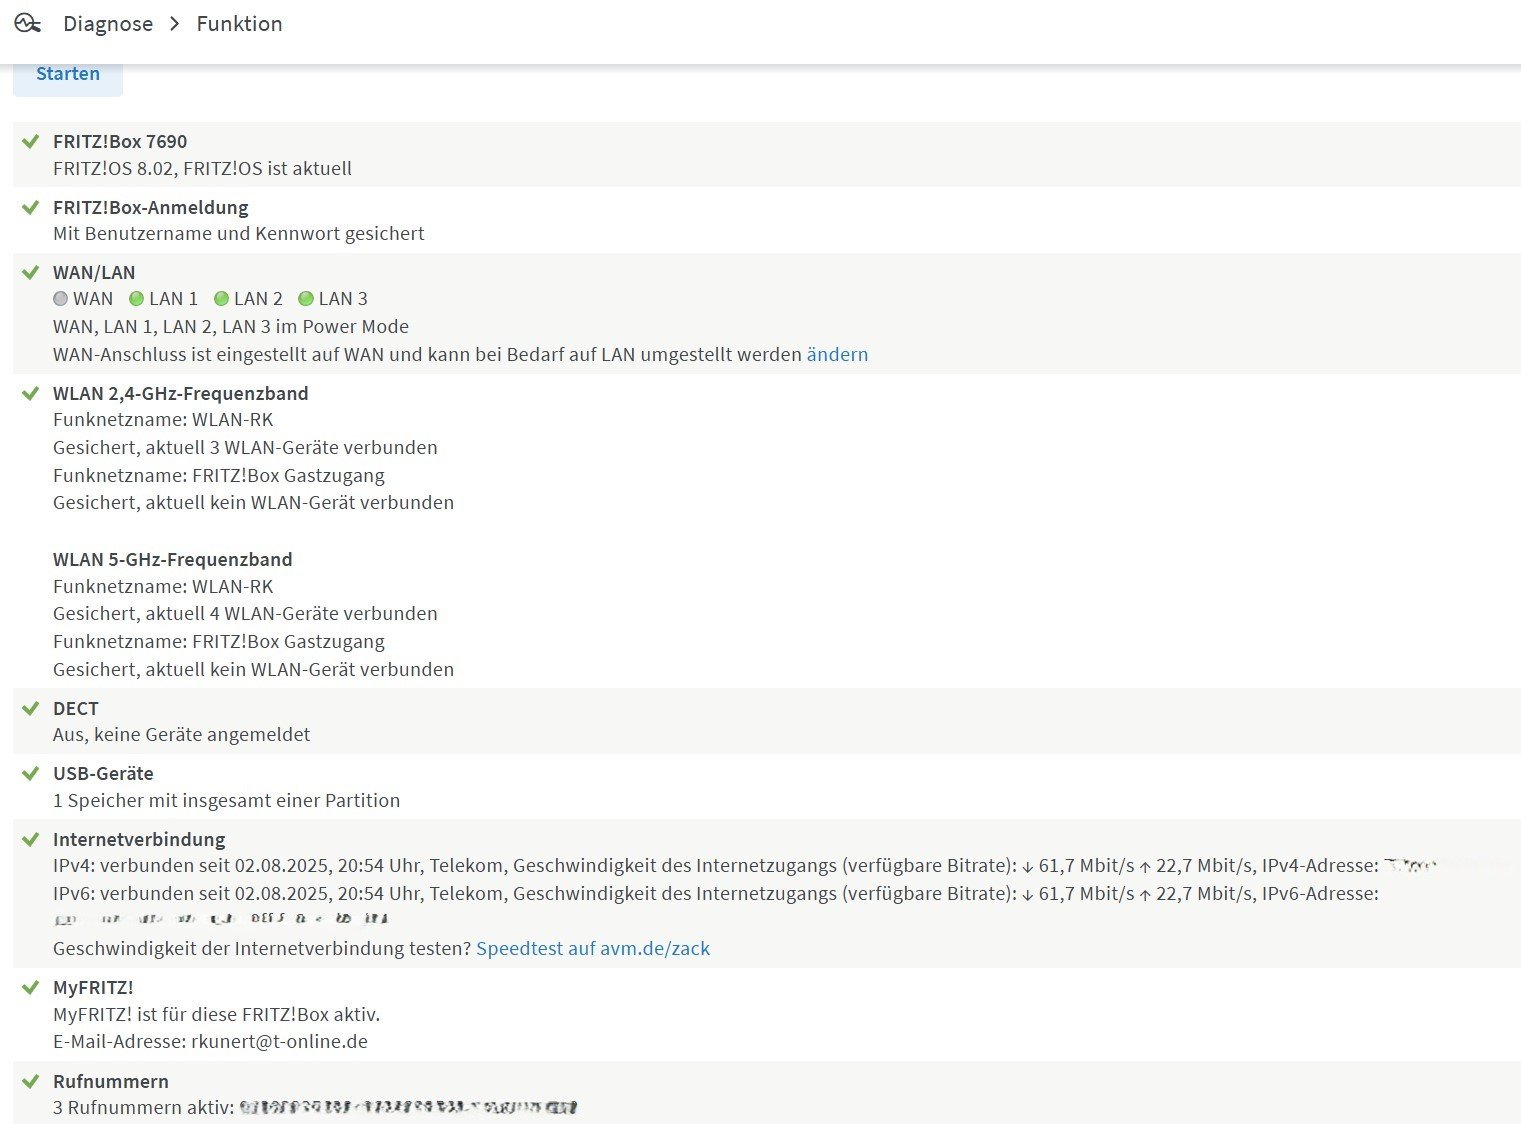The width and height of the screenshot is (1521, 1124).
Task: Click the Diagnose pulse icon in the header
Action: tap(28, 23)
